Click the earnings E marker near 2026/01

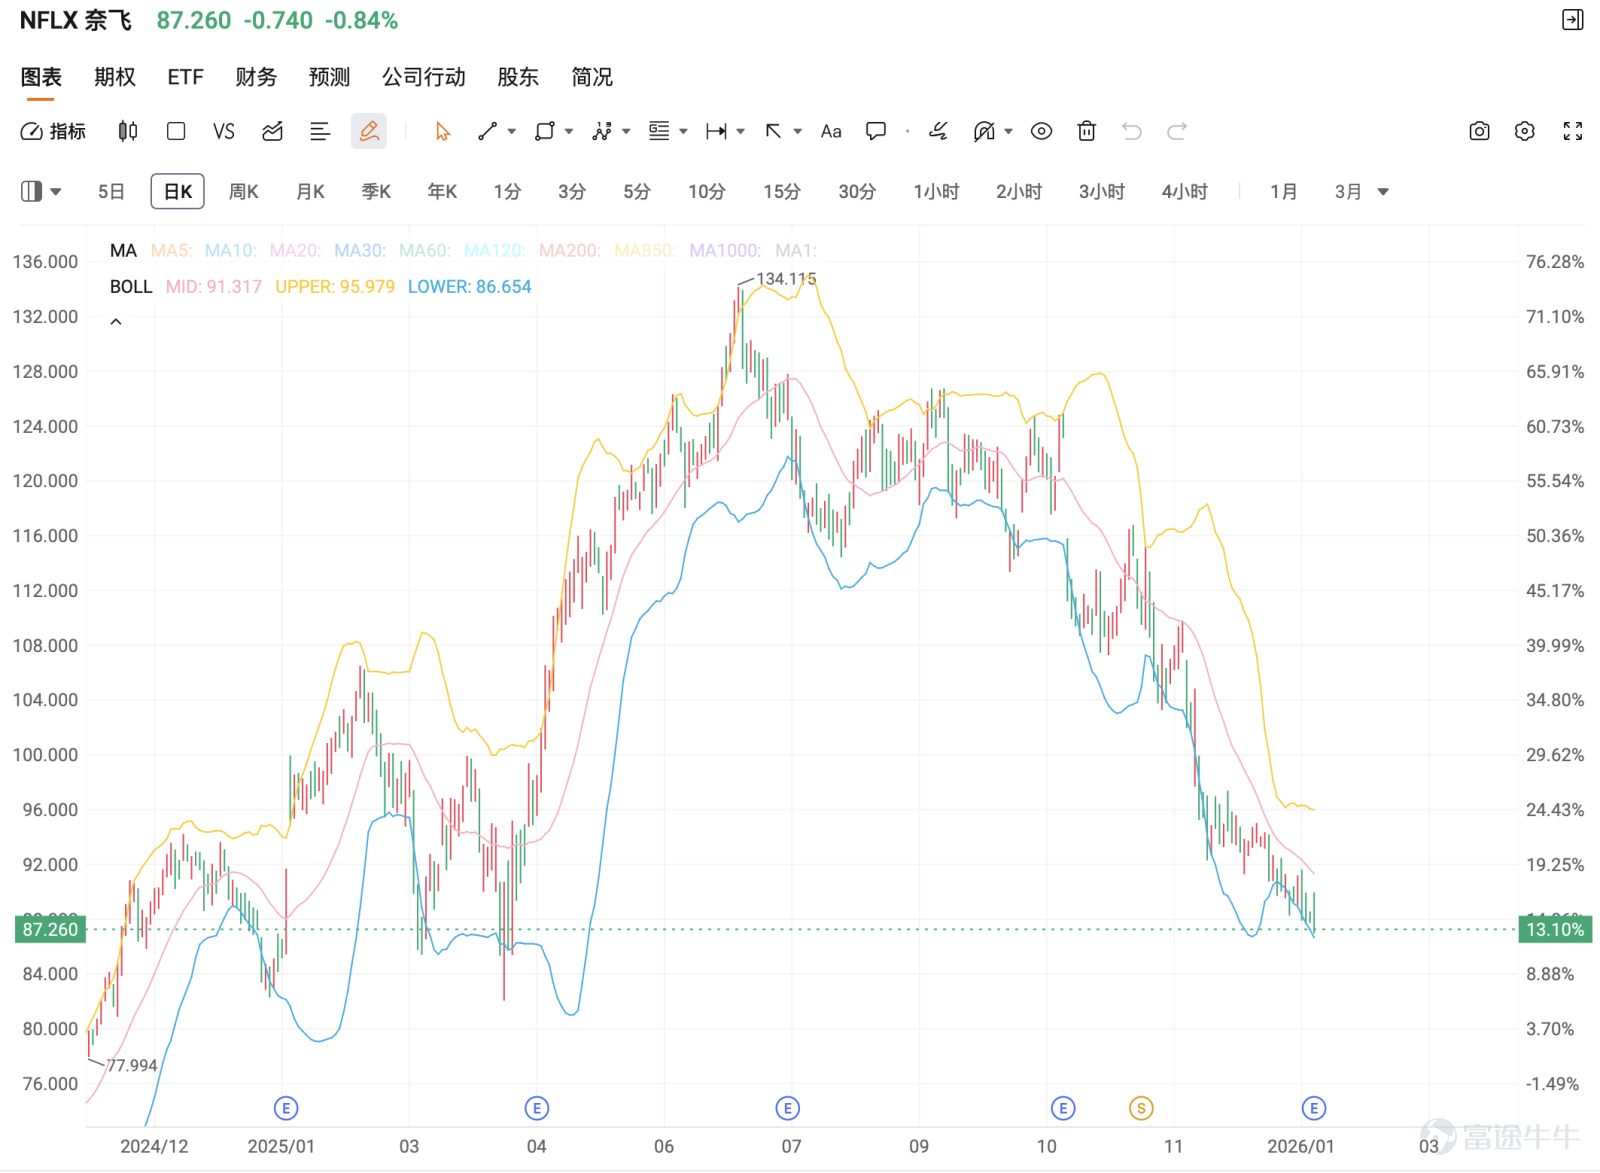pos(1314,1108)
